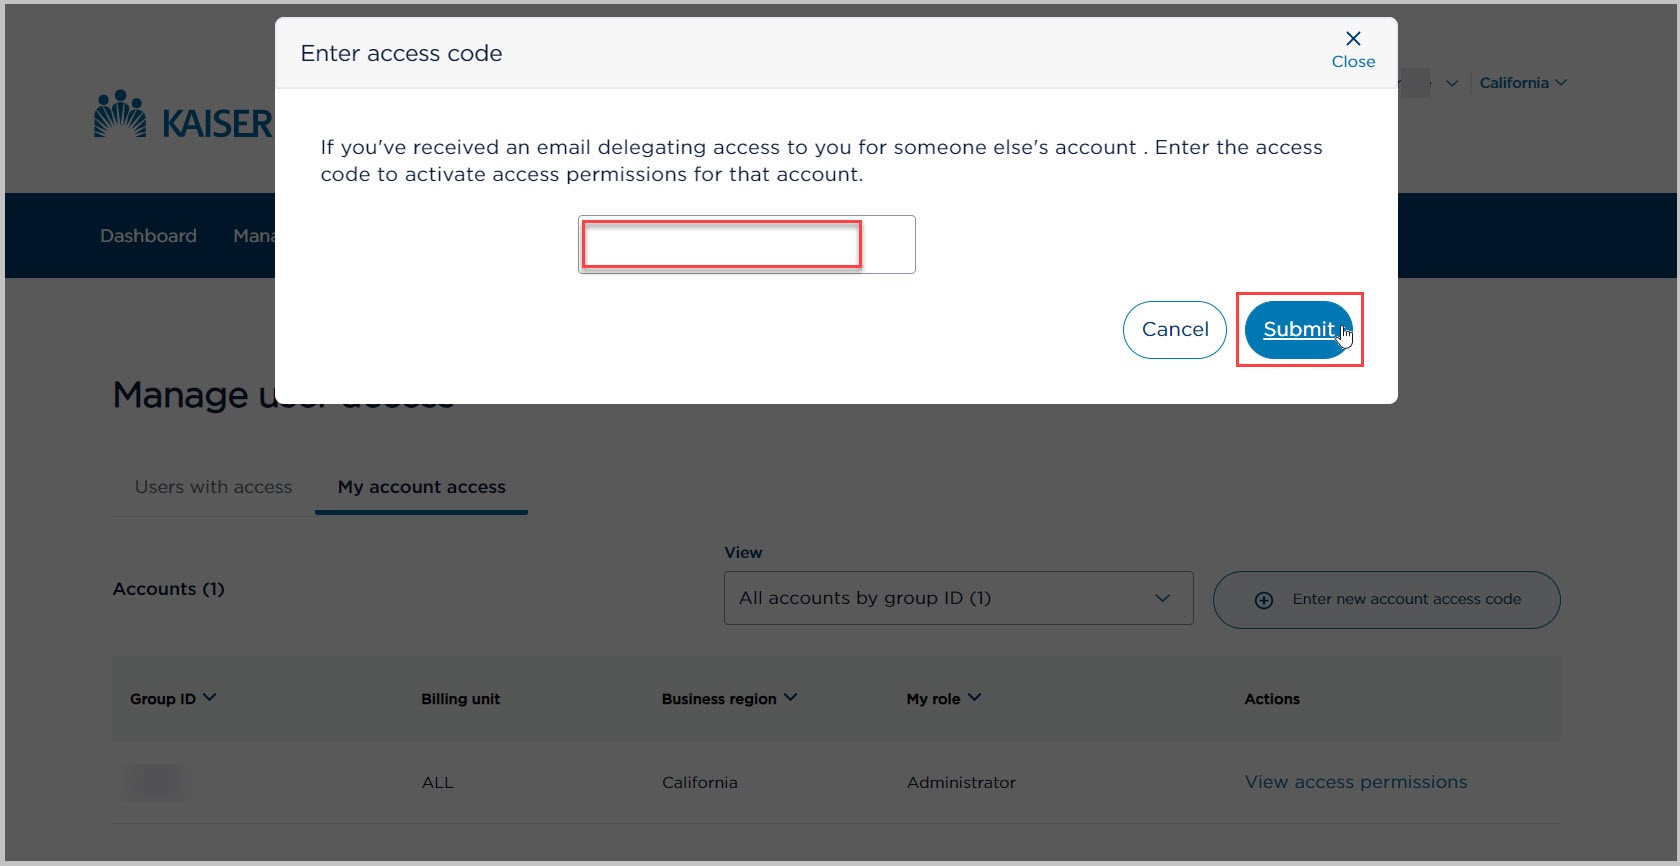The image size is (1680, 866).
Task: Click the Billing unit column header
Action: click(460, 699)
